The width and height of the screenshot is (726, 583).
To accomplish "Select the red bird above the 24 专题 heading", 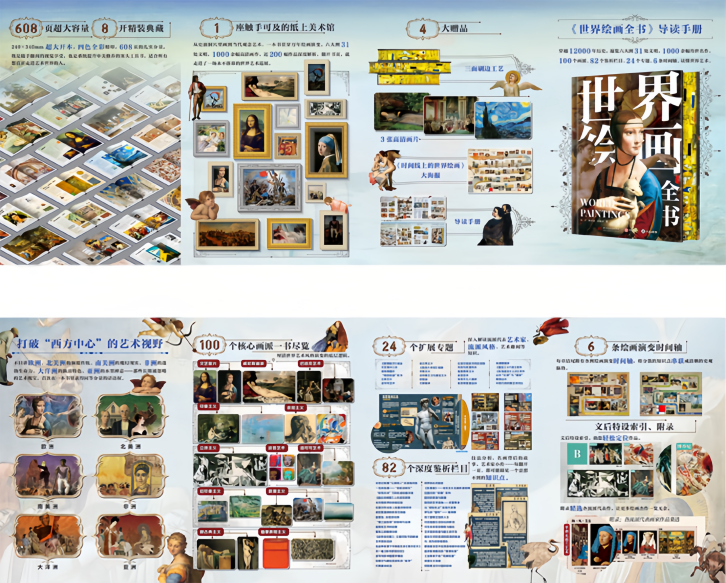I will point(551,330).
